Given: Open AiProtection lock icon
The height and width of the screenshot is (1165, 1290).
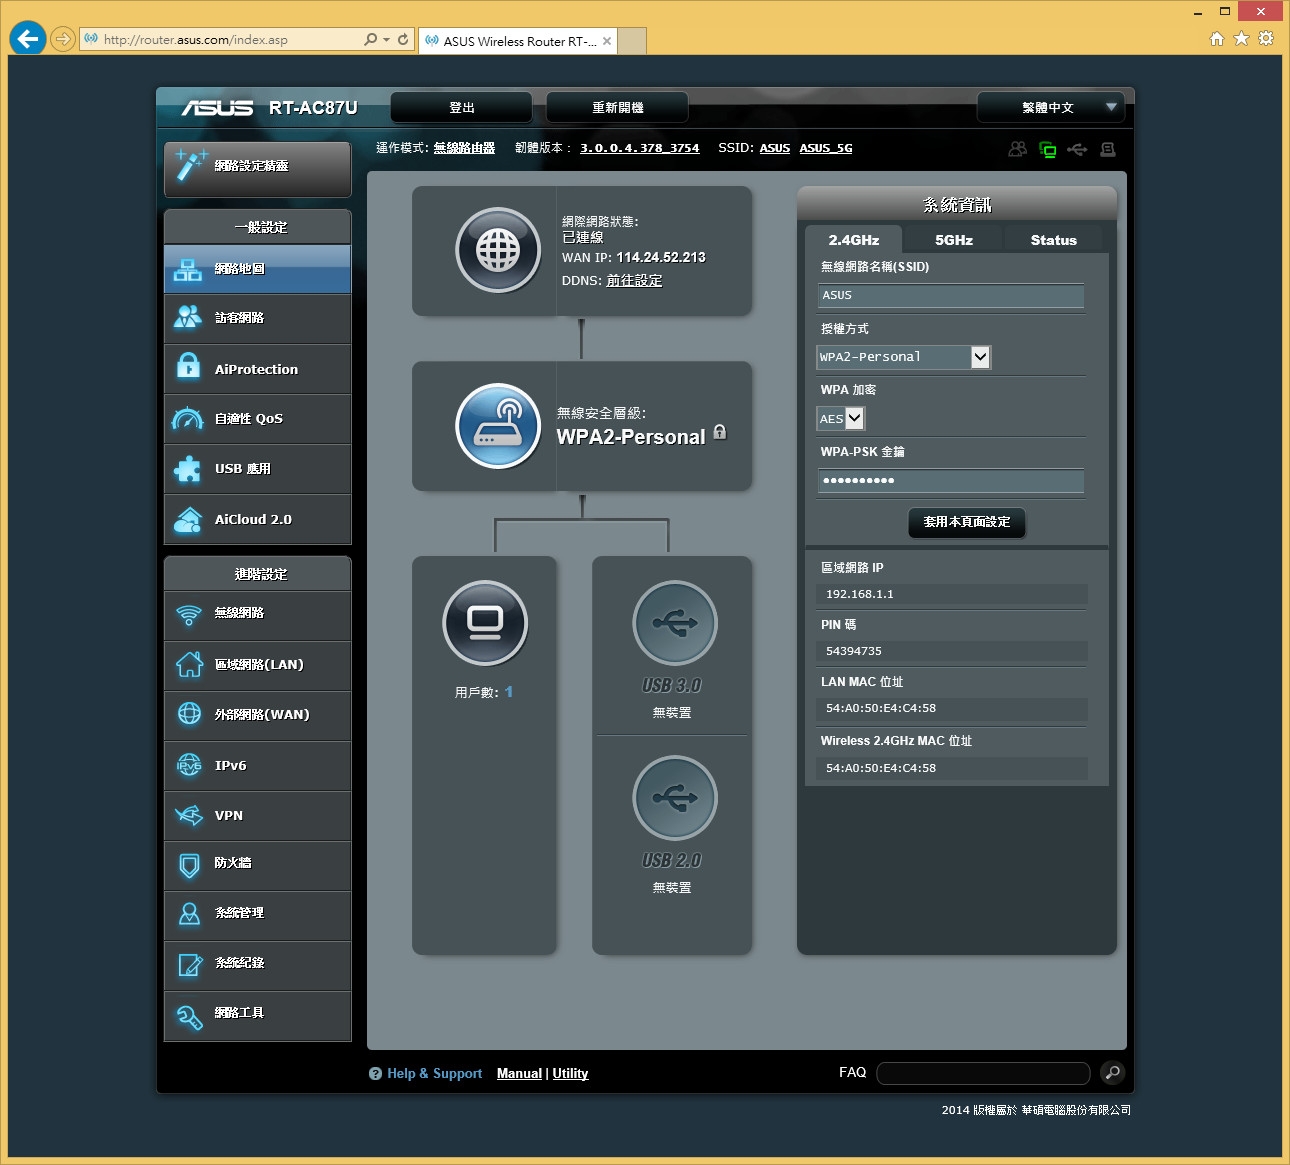Looking at the screenshot, I should point(188,368).
